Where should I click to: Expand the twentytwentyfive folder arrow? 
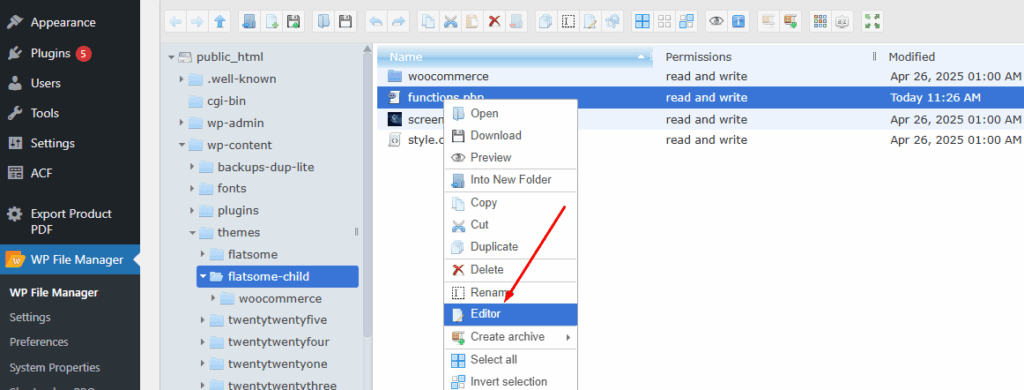[202, 320]
